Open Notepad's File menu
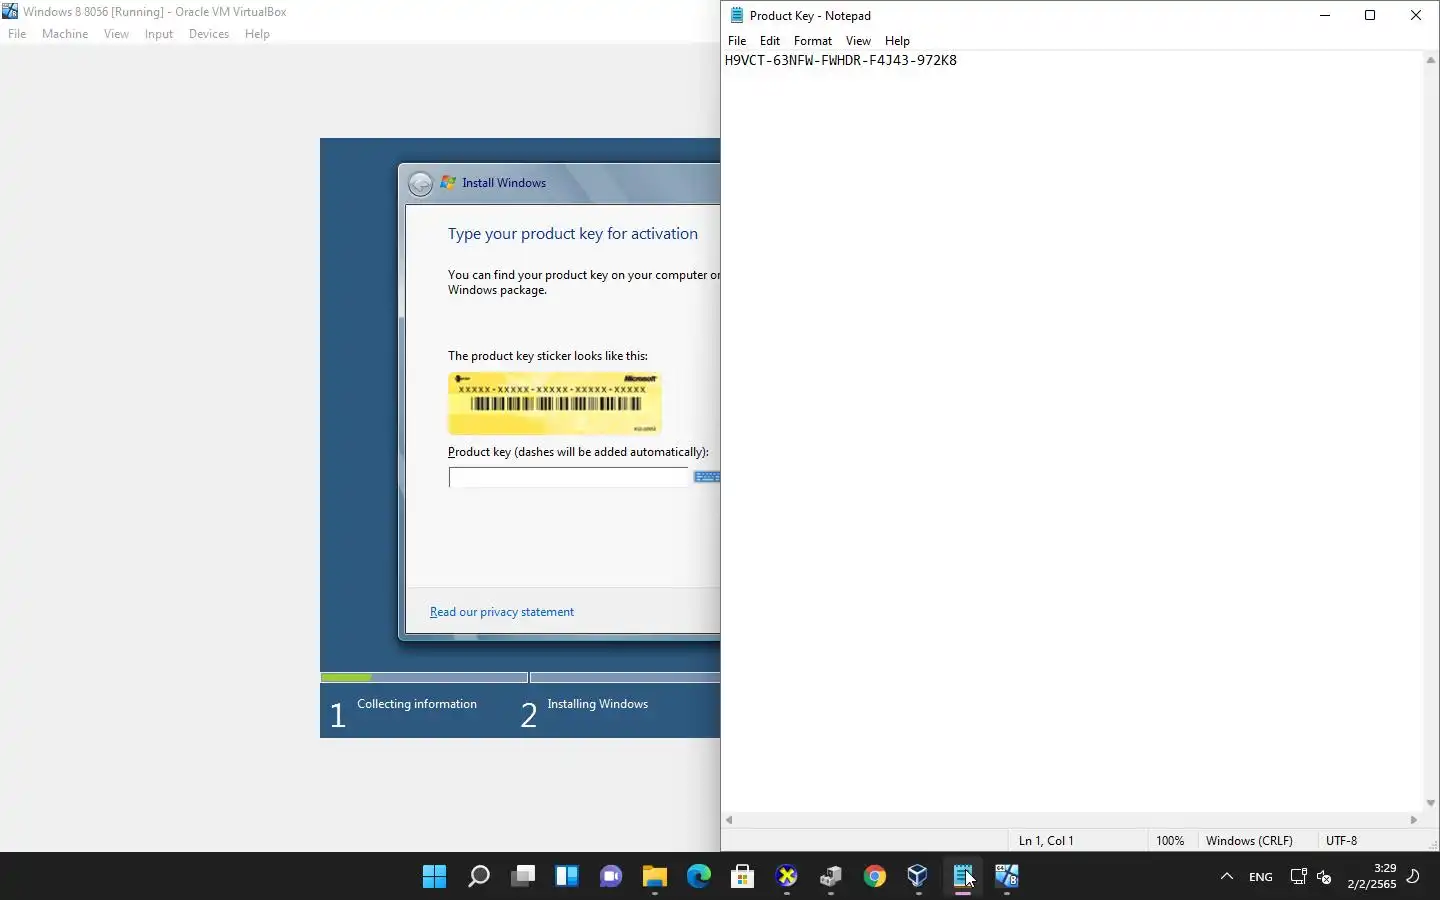 pos(737,41)
